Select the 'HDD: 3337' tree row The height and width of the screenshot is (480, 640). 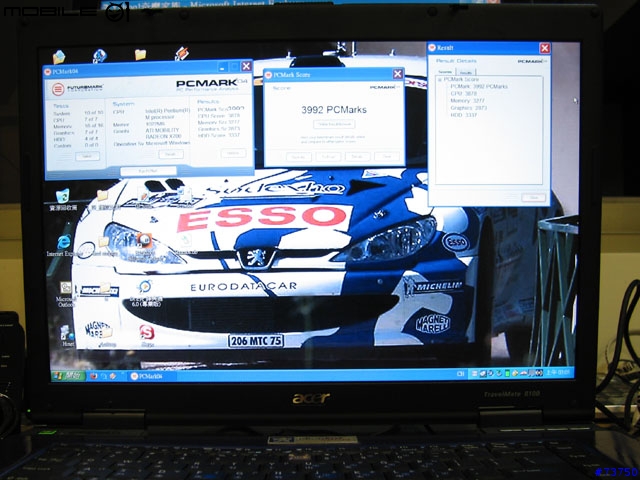(464, 115)
